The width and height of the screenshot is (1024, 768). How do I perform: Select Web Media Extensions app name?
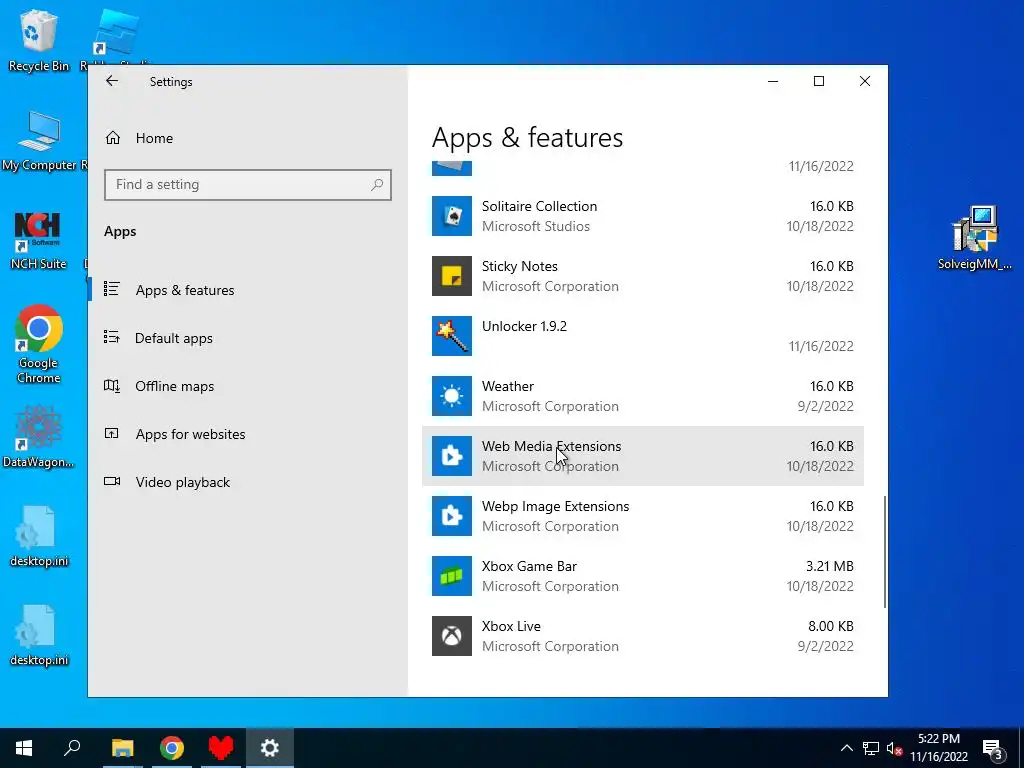(552, 447)
